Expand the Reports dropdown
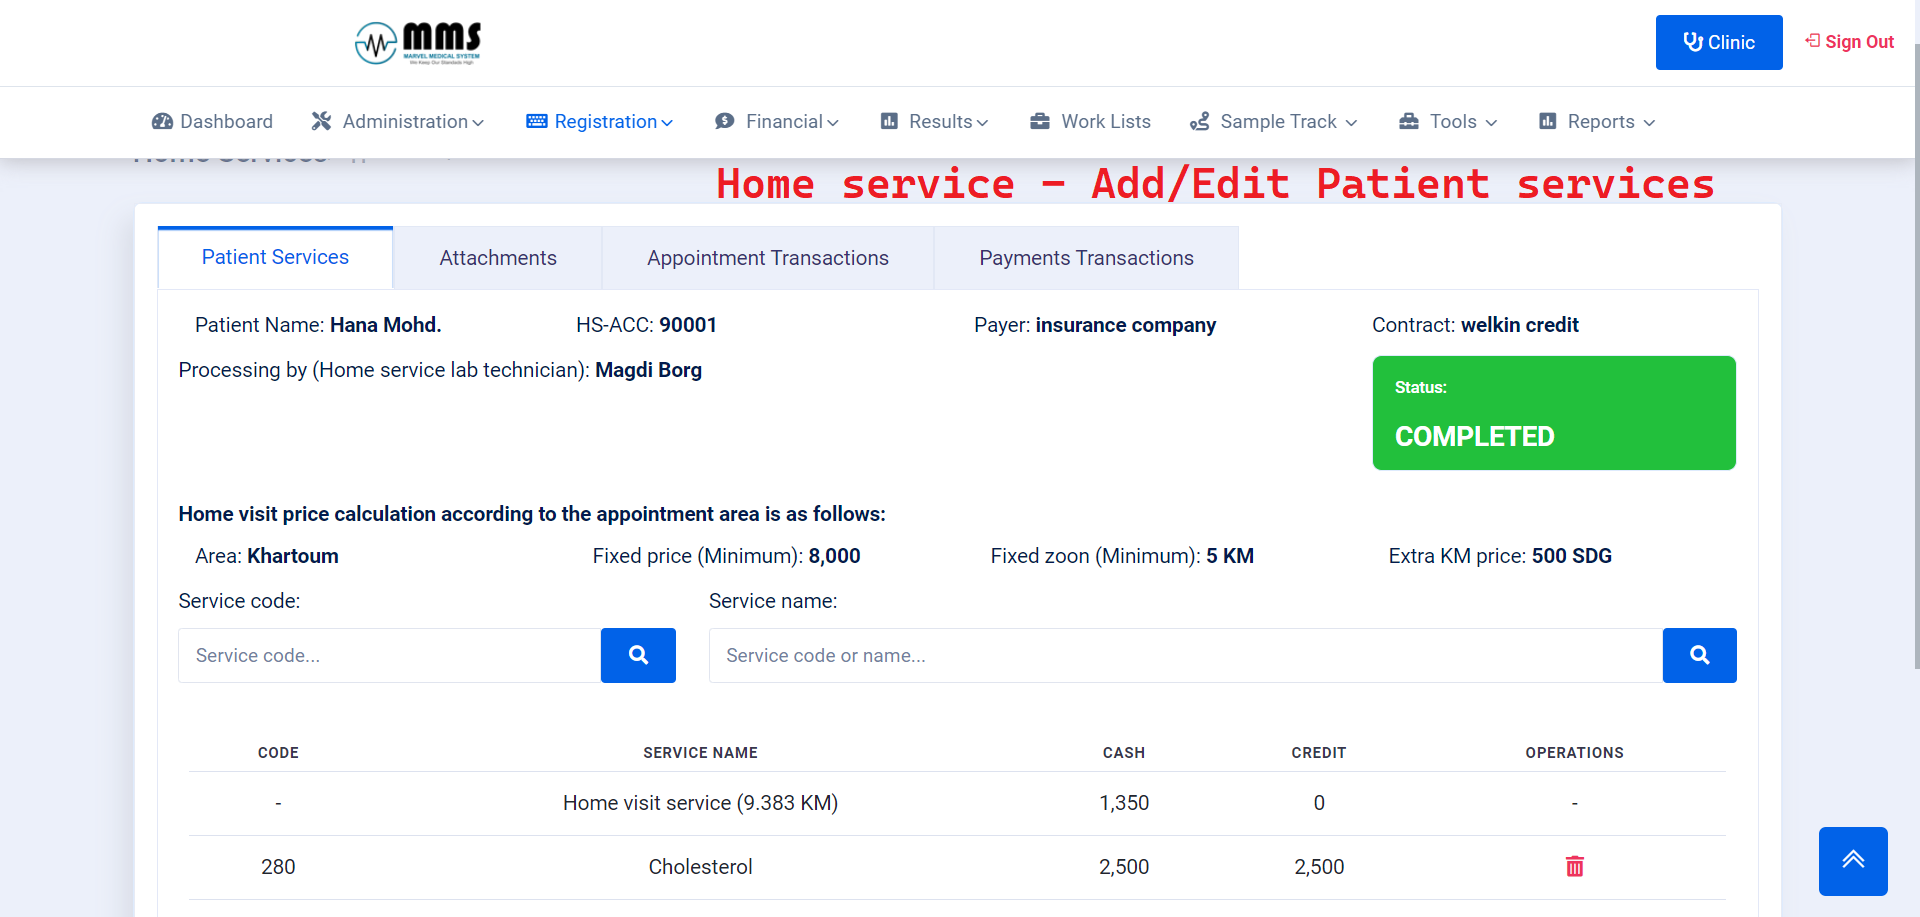Image resolution: width=1920 pixels, height=917 pixels. click(1649, 122)
